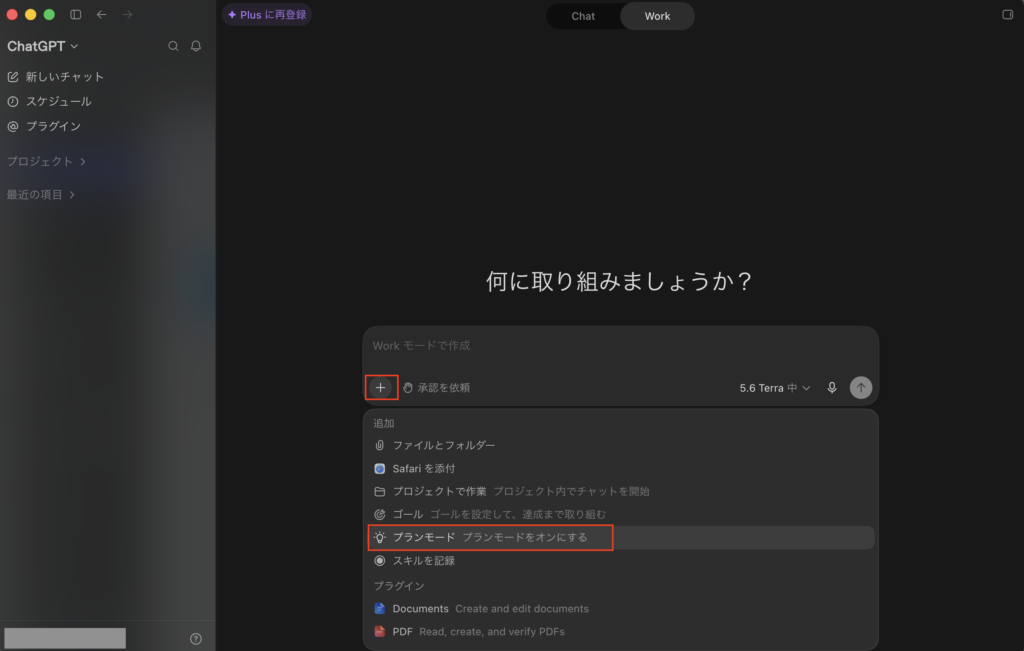Choose プロジェクトで作業 from the menu
1024x651 pixels.
(x=620, y=491)
